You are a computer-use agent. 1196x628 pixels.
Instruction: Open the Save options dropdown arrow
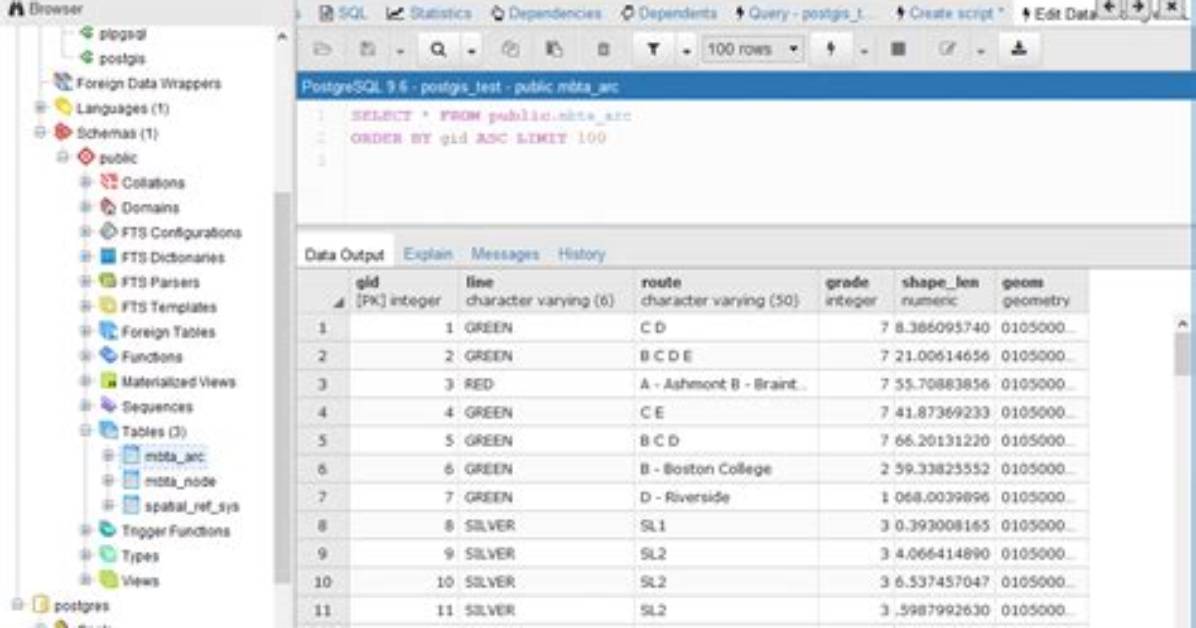point(400,50)
